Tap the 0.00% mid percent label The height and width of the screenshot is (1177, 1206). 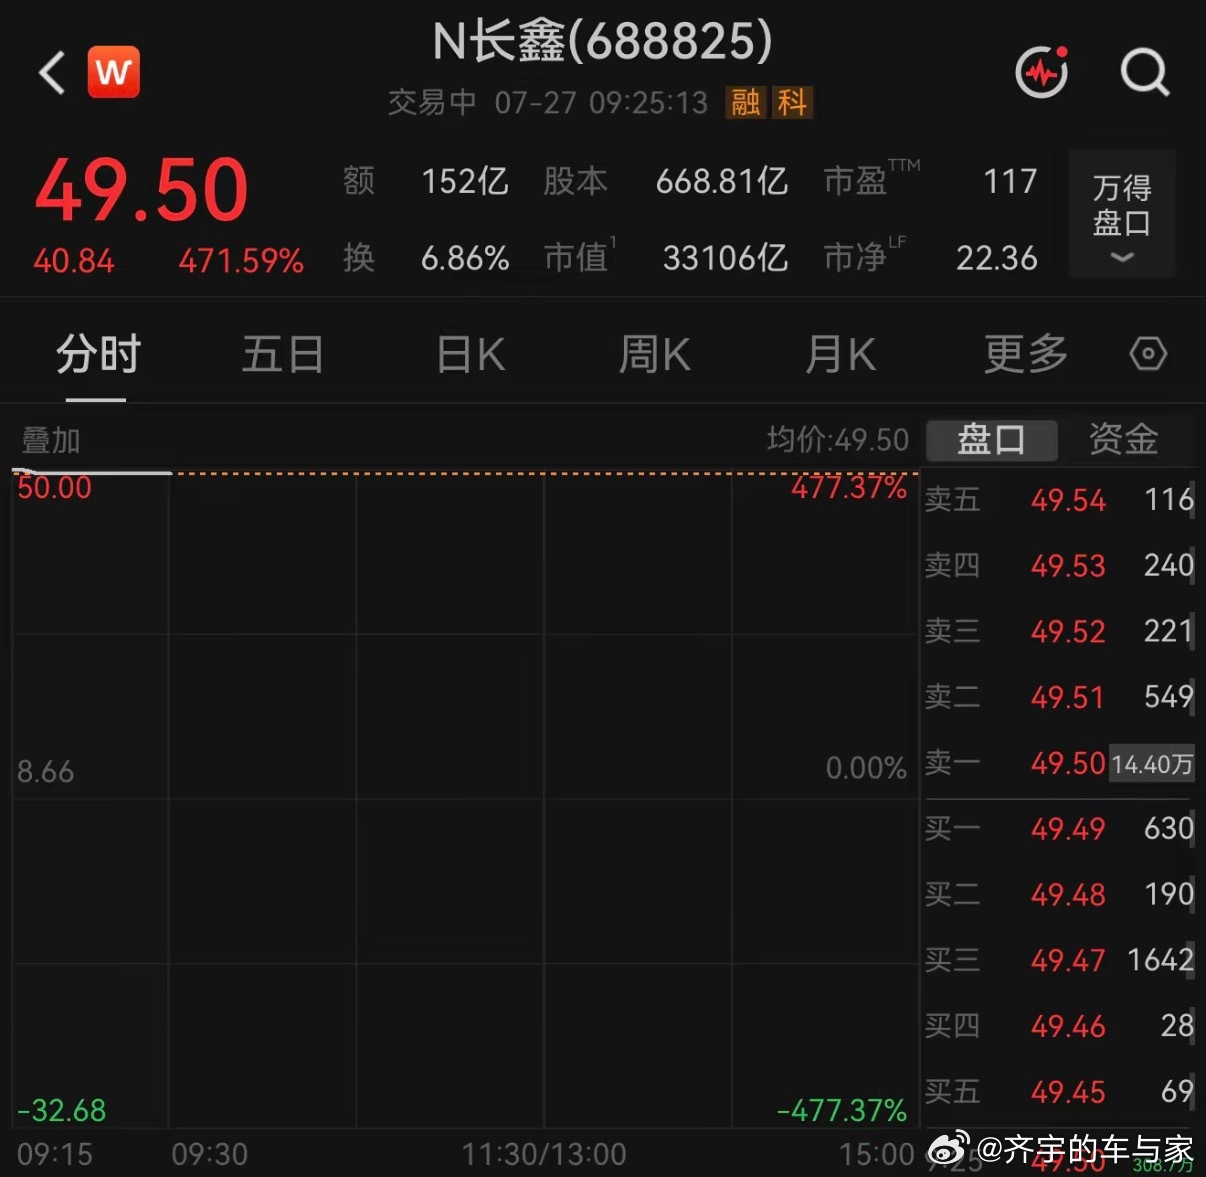(866, 769)
